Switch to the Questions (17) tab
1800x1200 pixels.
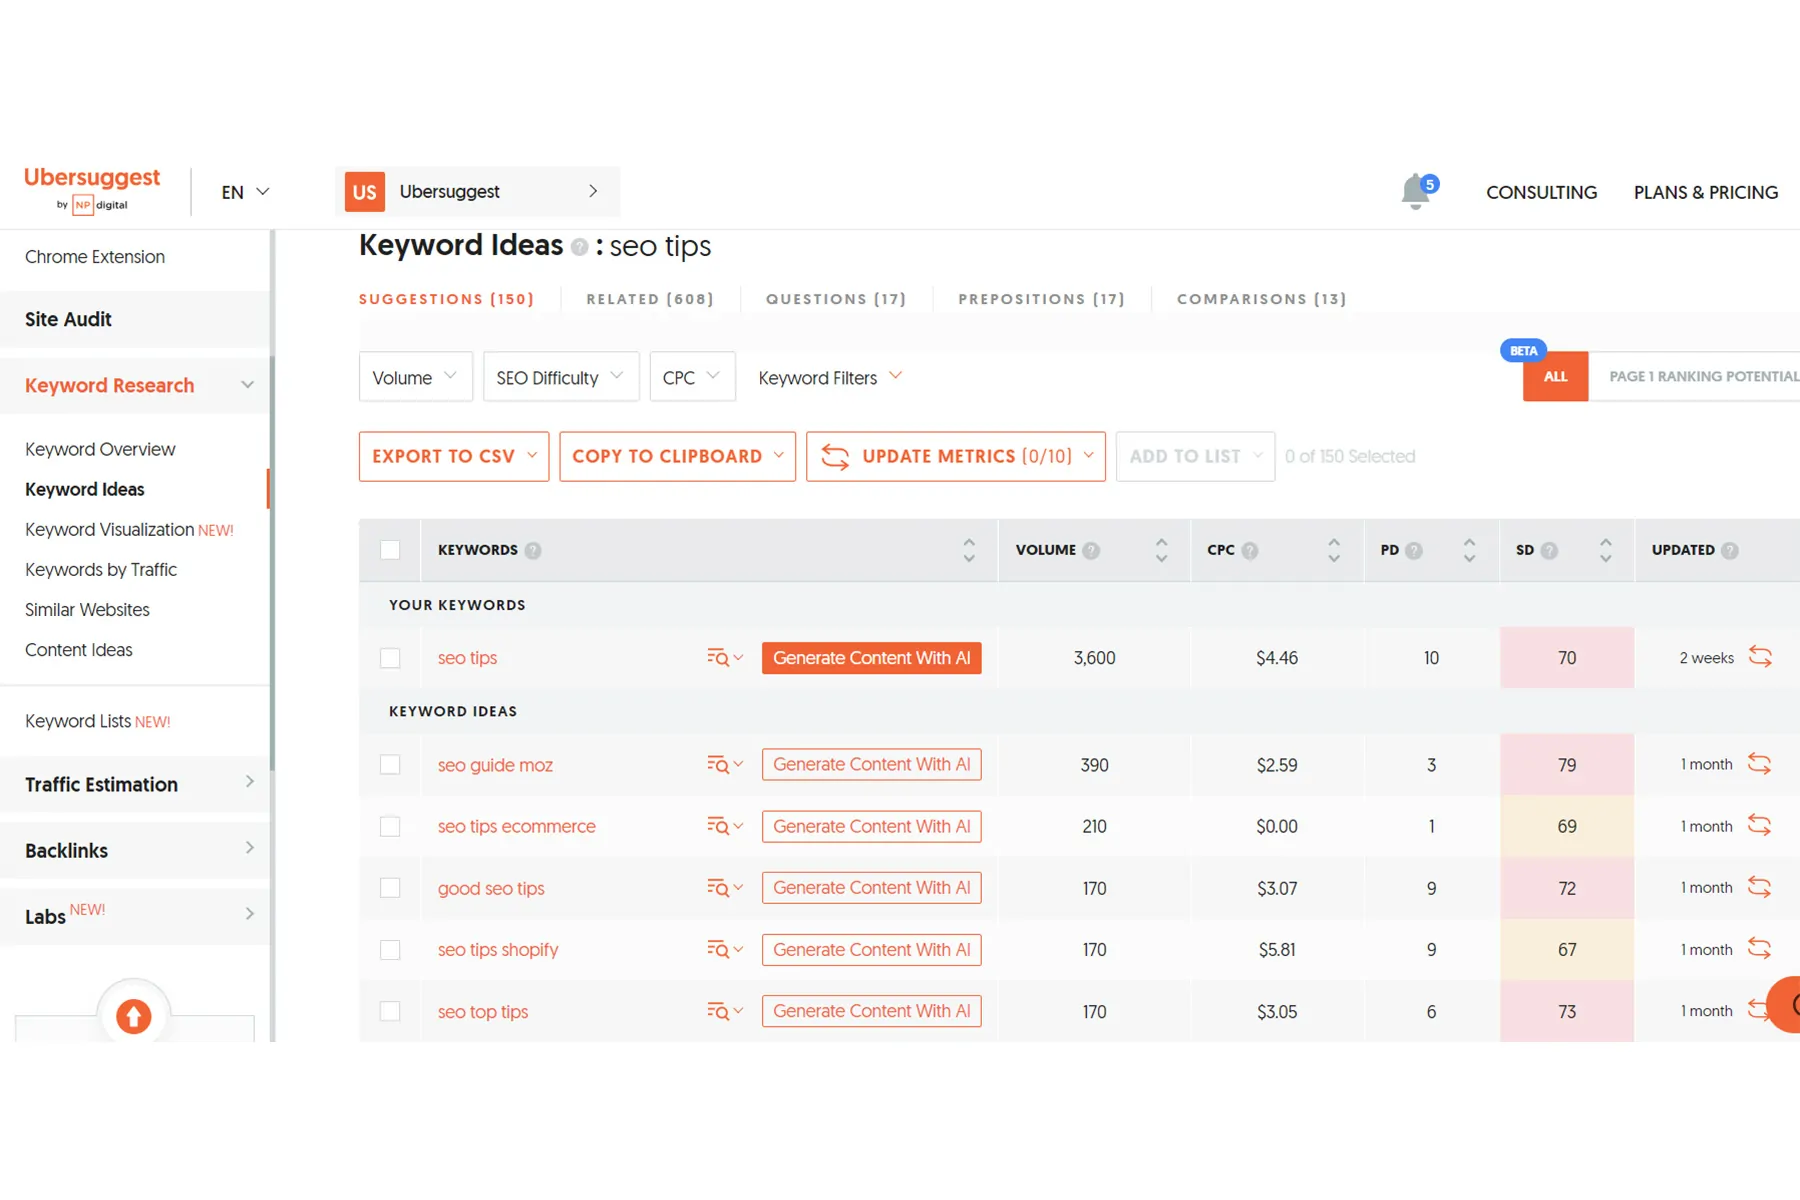click(836, 299)
